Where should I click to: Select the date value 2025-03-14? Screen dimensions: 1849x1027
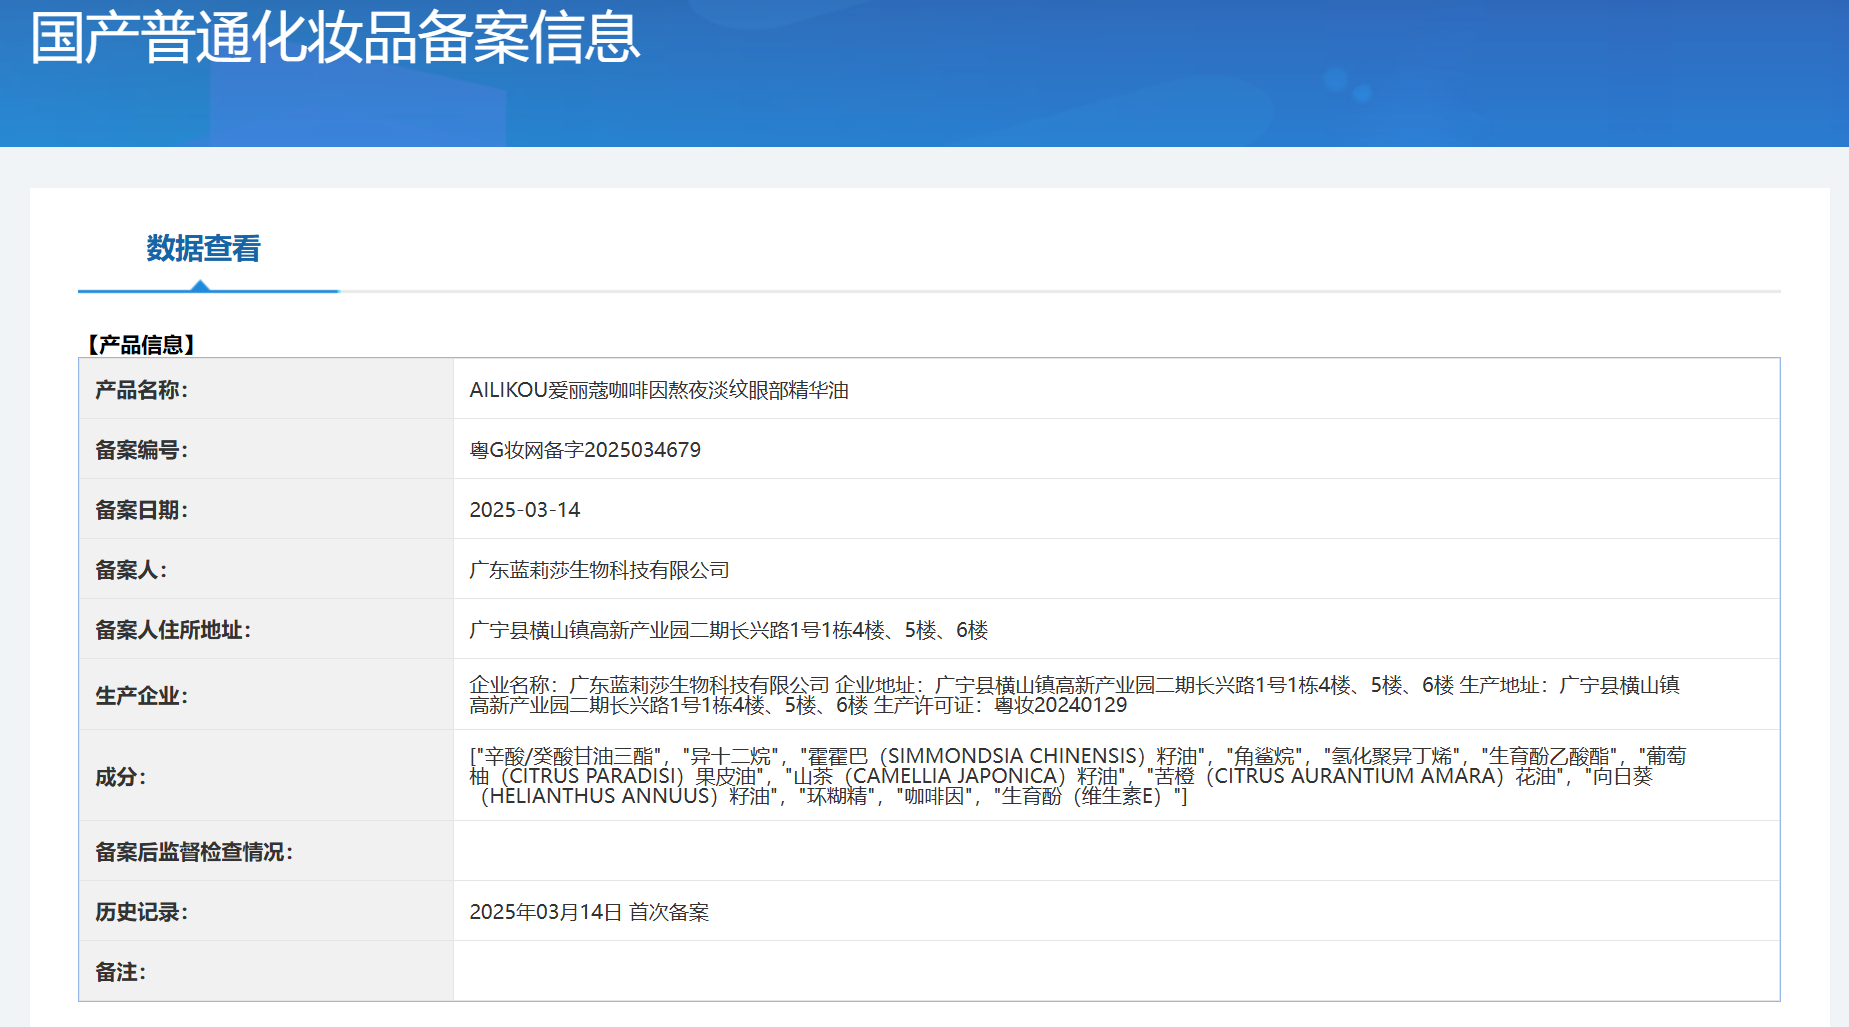tap(525, 510)
